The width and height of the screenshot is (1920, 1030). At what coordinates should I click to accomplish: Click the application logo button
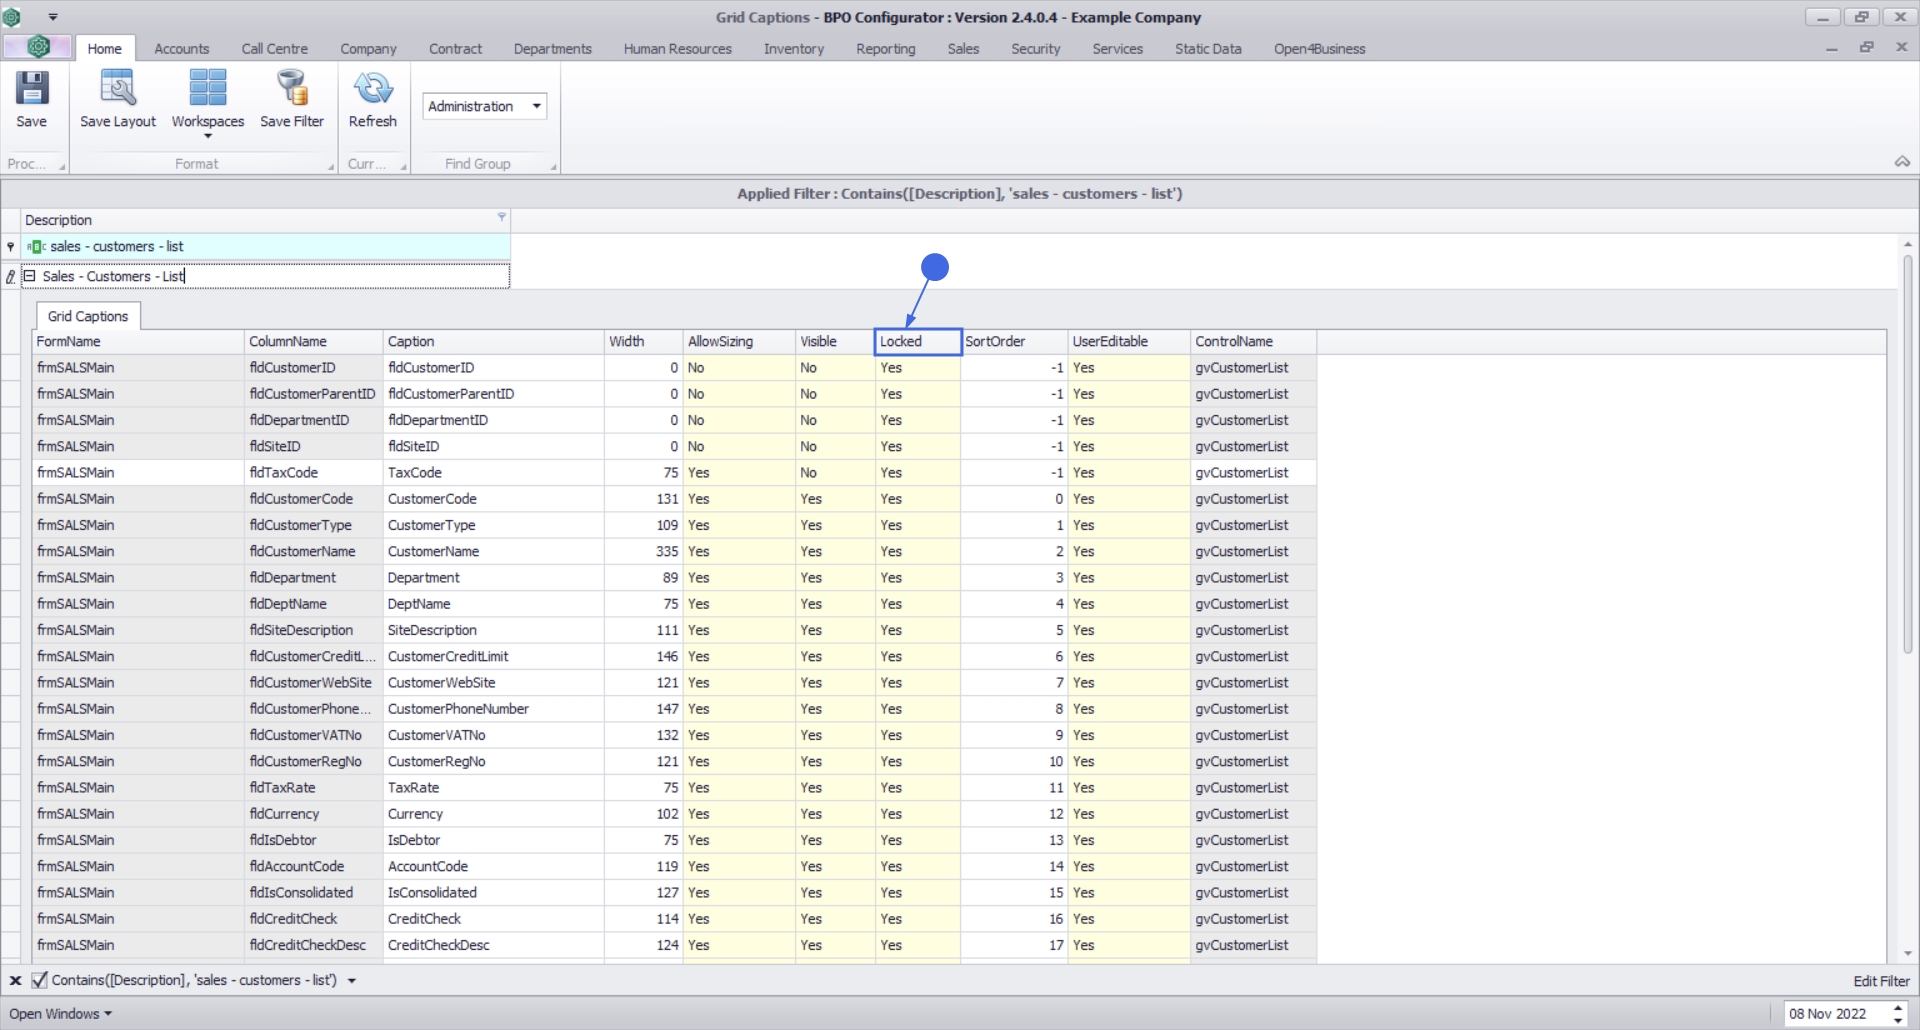[x=38, y=47]
